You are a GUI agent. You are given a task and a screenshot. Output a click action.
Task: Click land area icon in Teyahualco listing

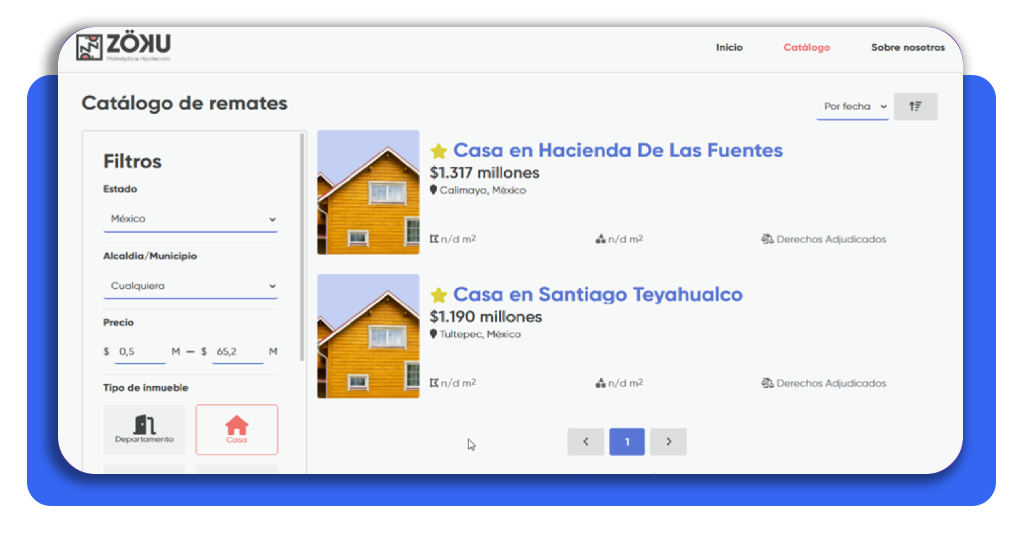(434, 383)
